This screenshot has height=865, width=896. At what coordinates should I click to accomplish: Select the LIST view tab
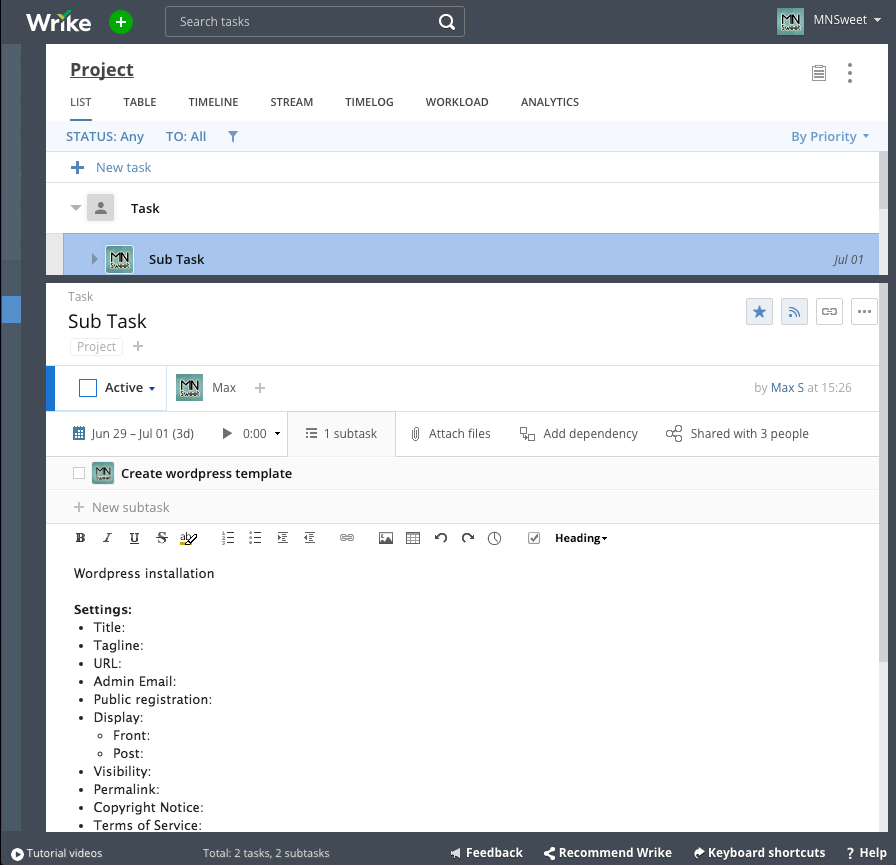(x=81, y=102)
